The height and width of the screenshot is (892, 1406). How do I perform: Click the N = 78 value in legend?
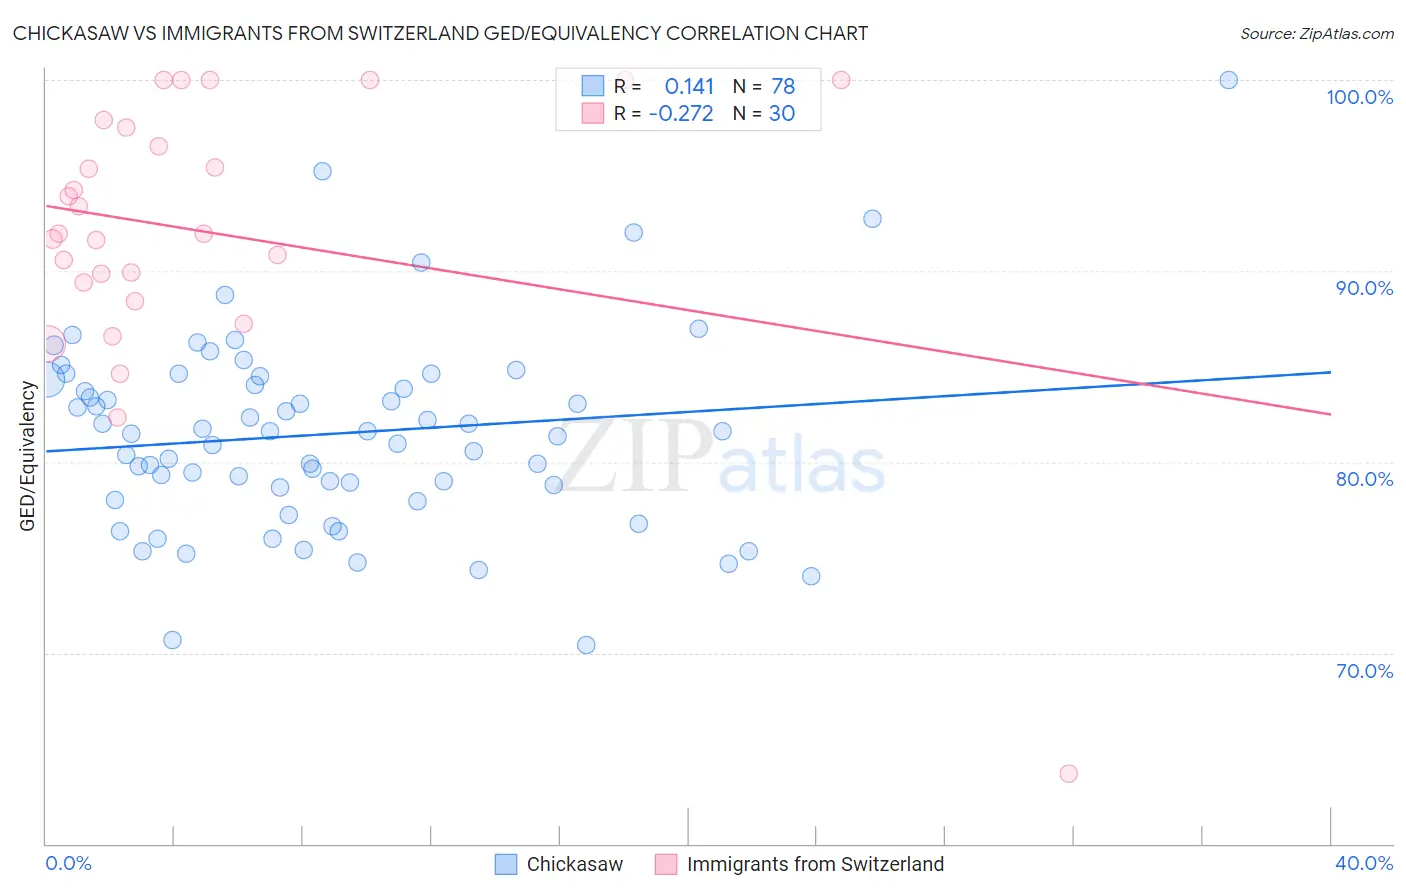(764, 86)
